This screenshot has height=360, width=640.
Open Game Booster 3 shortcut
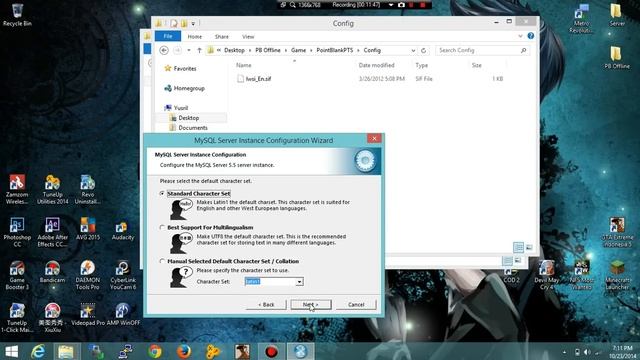17,275
